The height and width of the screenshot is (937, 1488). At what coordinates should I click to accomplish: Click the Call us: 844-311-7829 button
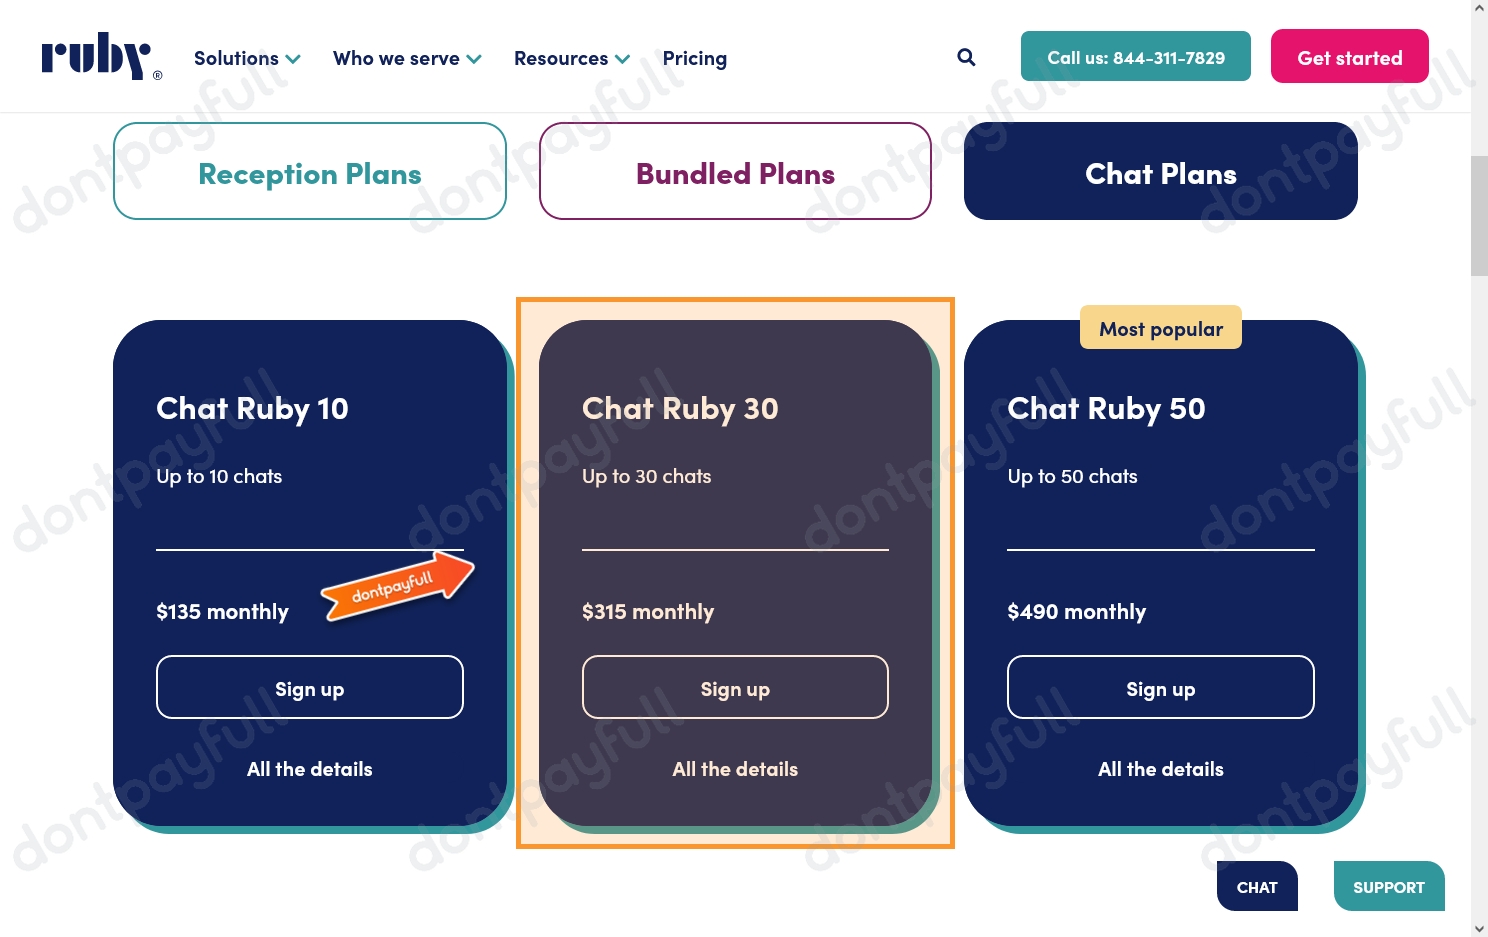coord(1135,56)
